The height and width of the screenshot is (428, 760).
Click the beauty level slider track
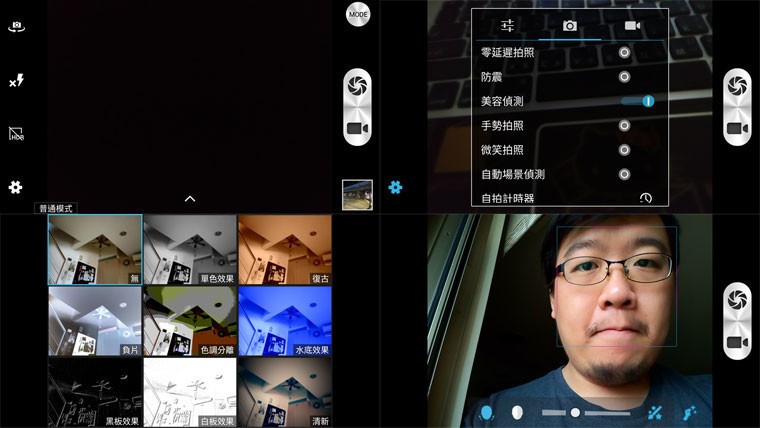(x=586, y=413)
